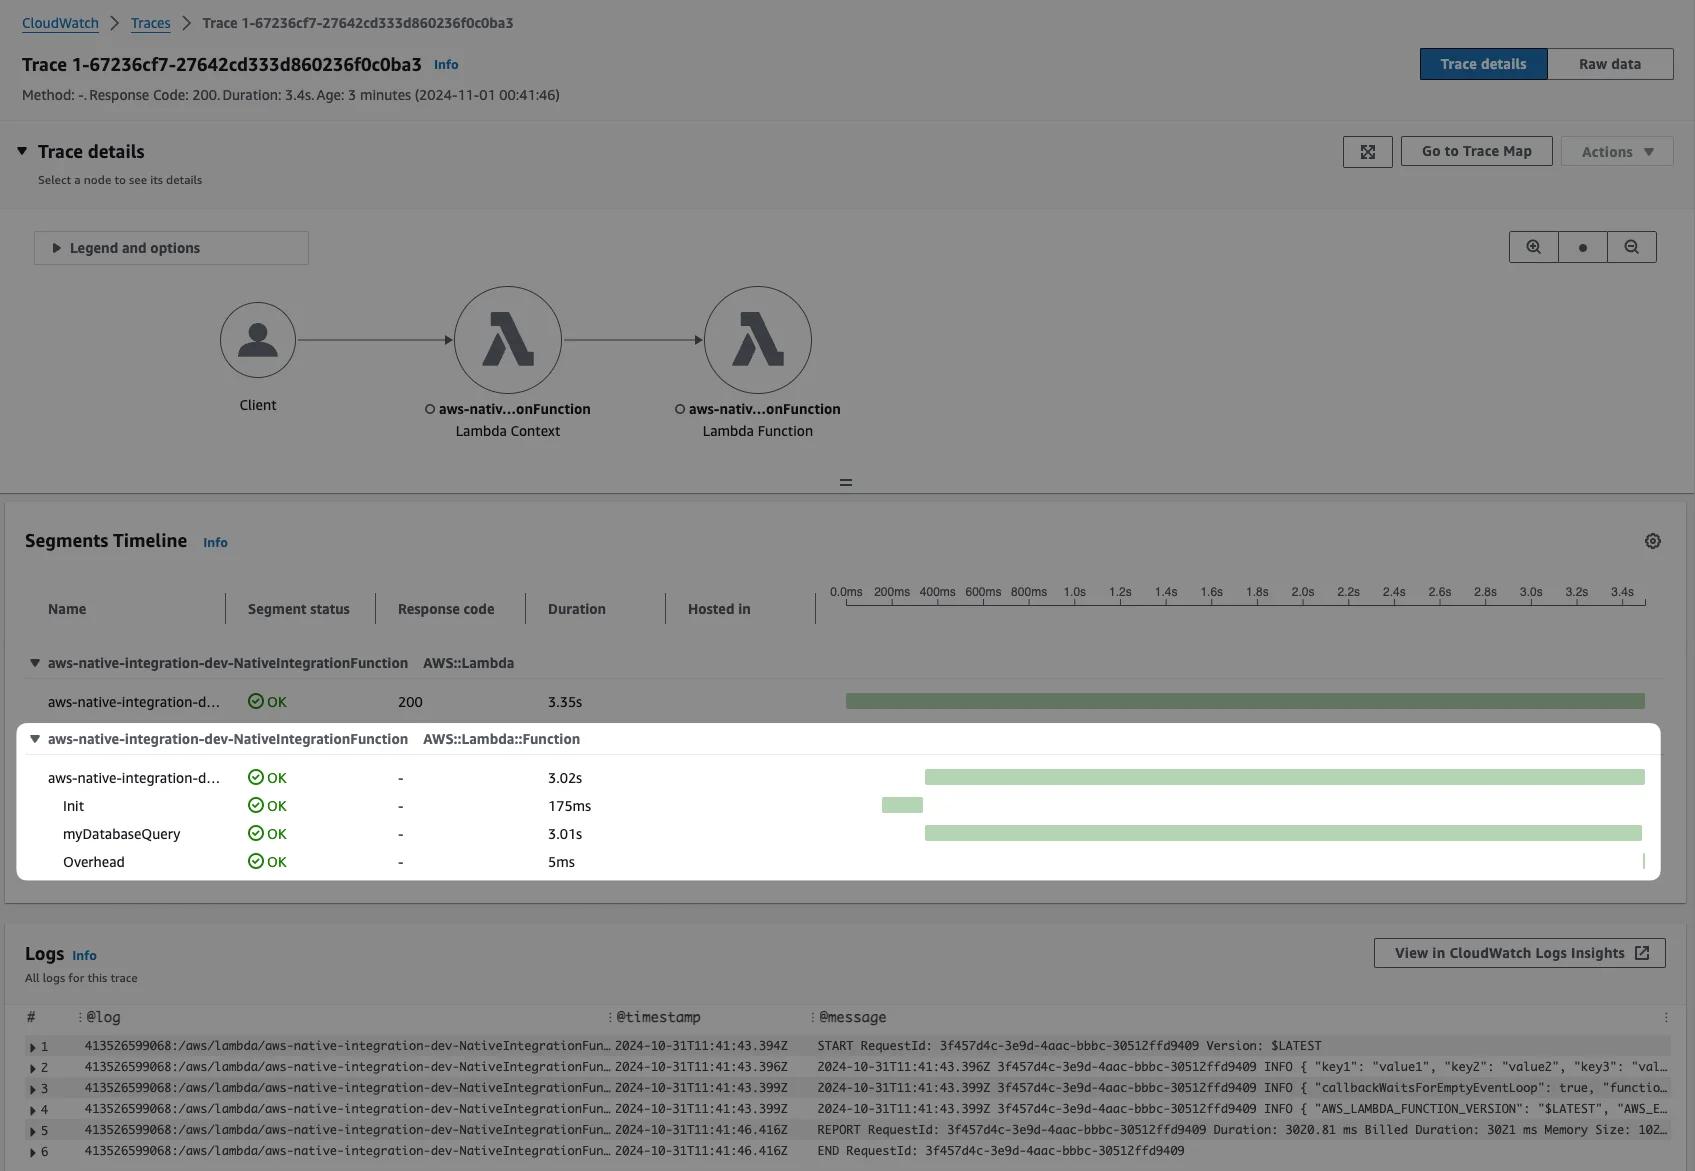Click the myDatabaseQuery timeline bar

click(x=1282, y=833)
